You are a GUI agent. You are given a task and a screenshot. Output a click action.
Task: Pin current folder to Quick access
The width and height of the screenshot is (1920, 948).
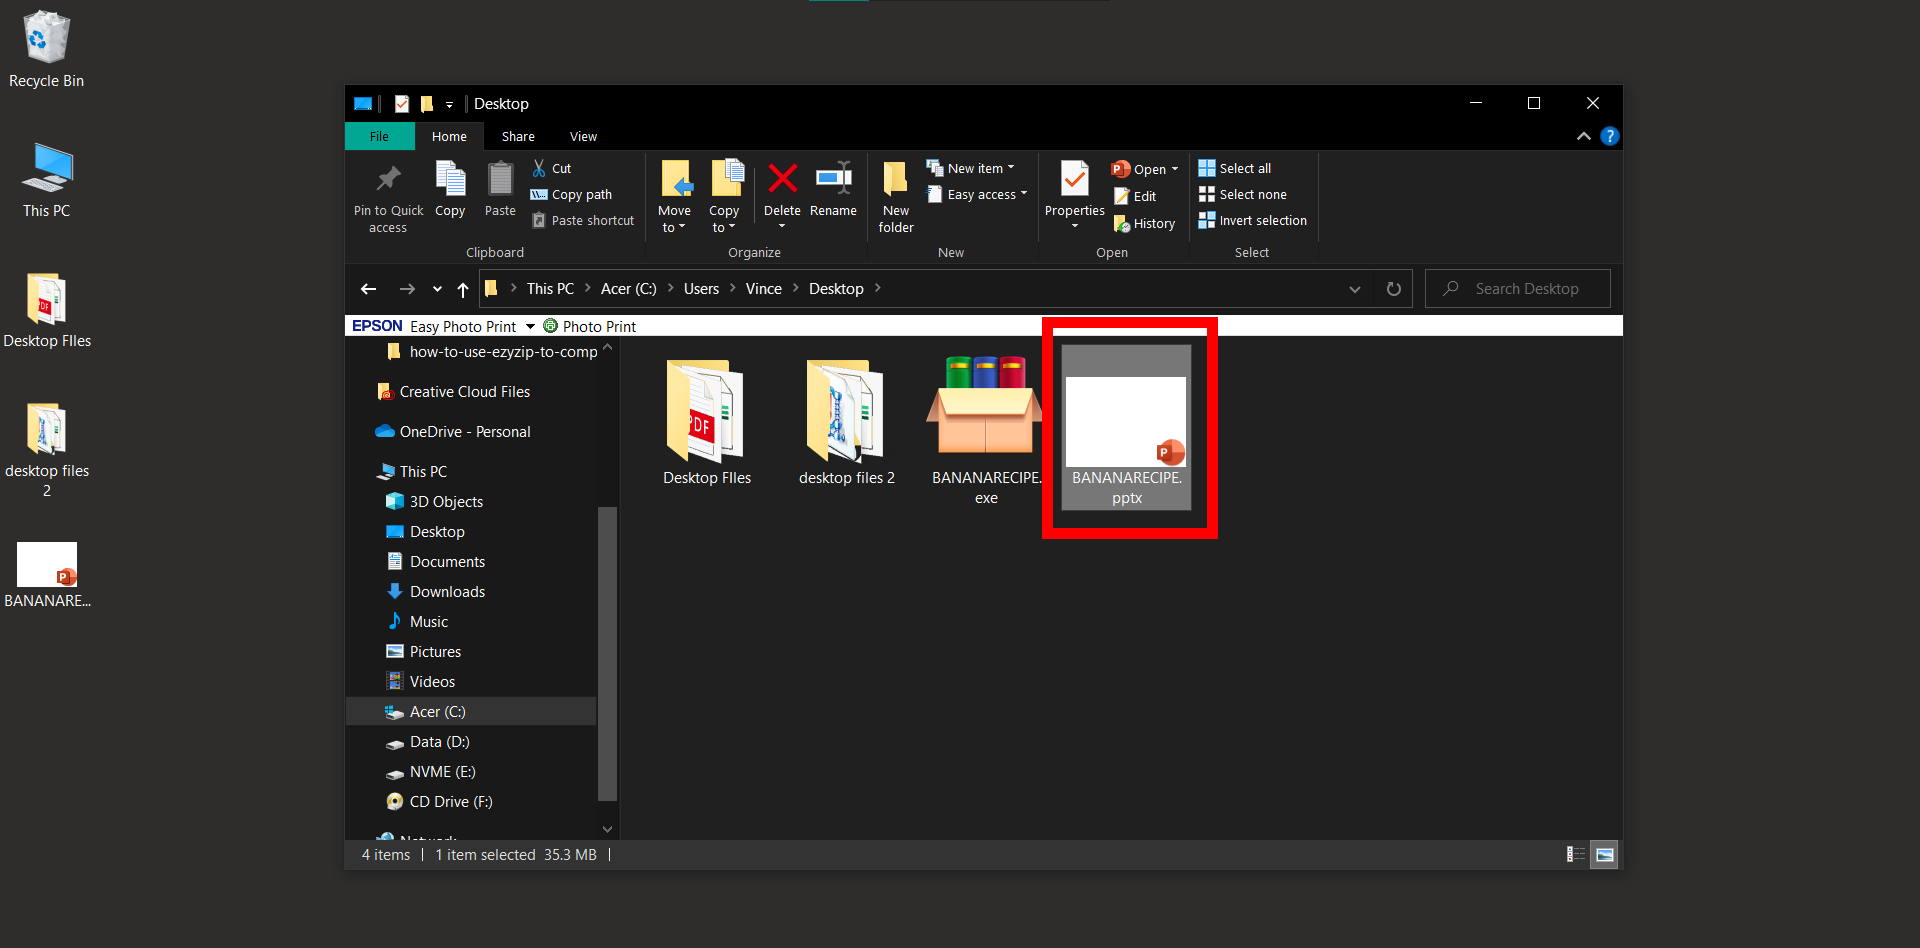point(388,193)
